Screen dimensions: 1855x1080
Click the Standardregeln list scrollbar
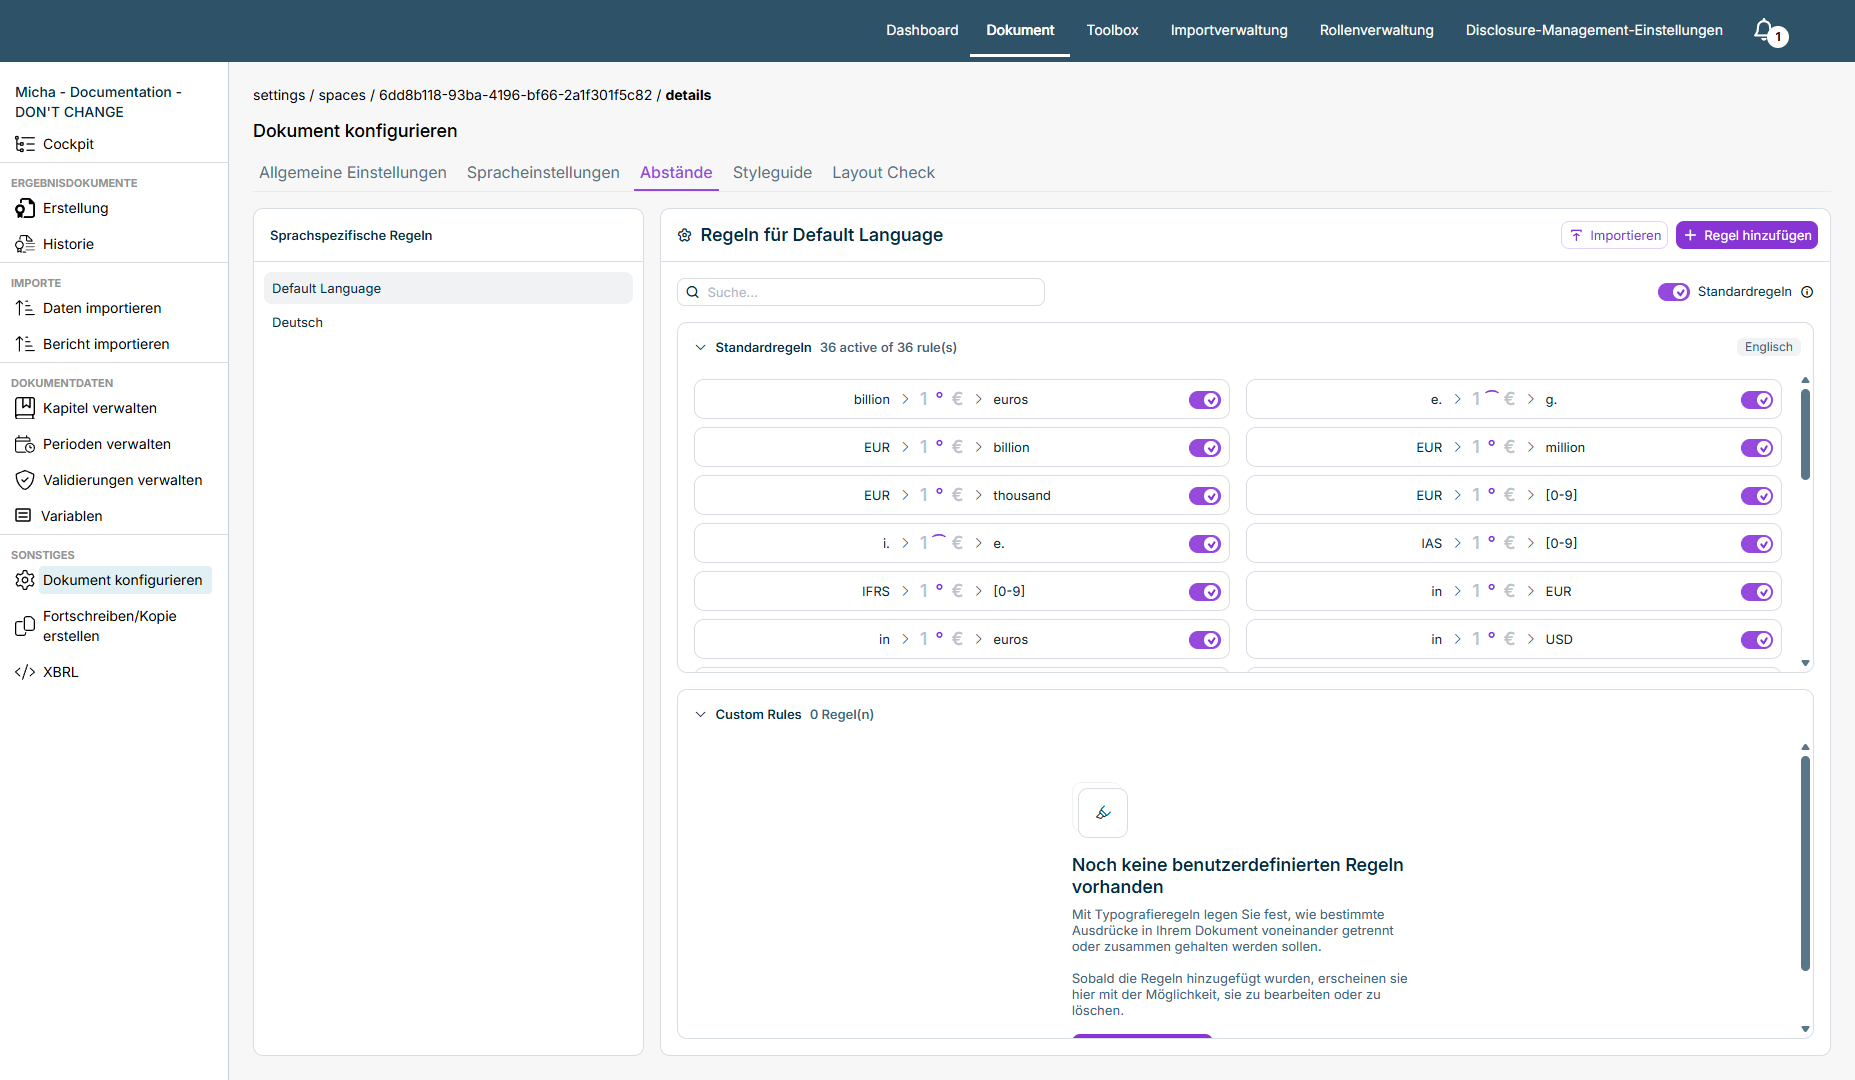1805,435
